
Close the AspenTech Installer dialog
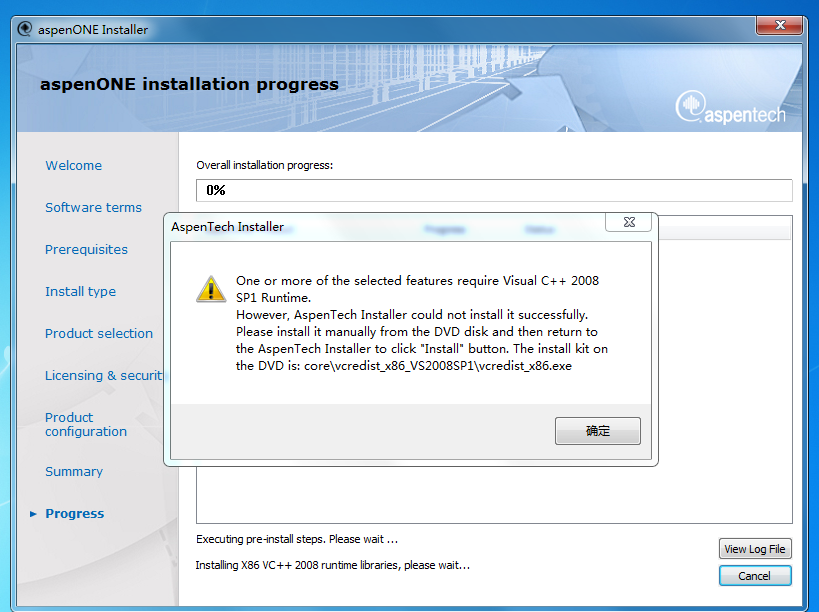pos(628,222)
